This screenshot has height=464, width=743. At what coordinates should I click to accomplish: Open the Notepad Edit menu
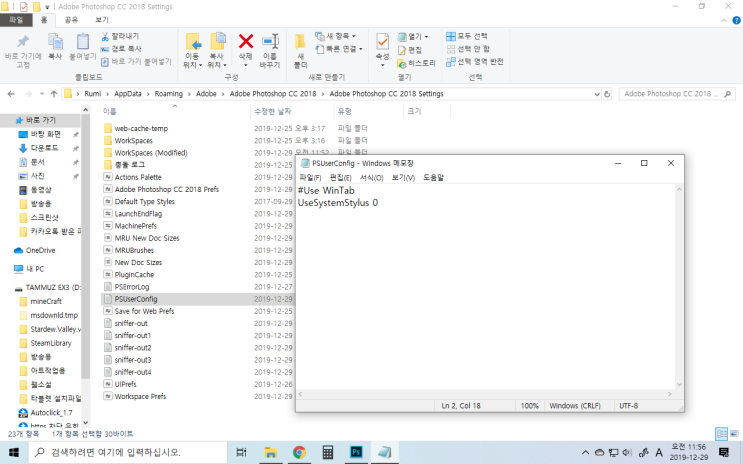tap(341, 178)
